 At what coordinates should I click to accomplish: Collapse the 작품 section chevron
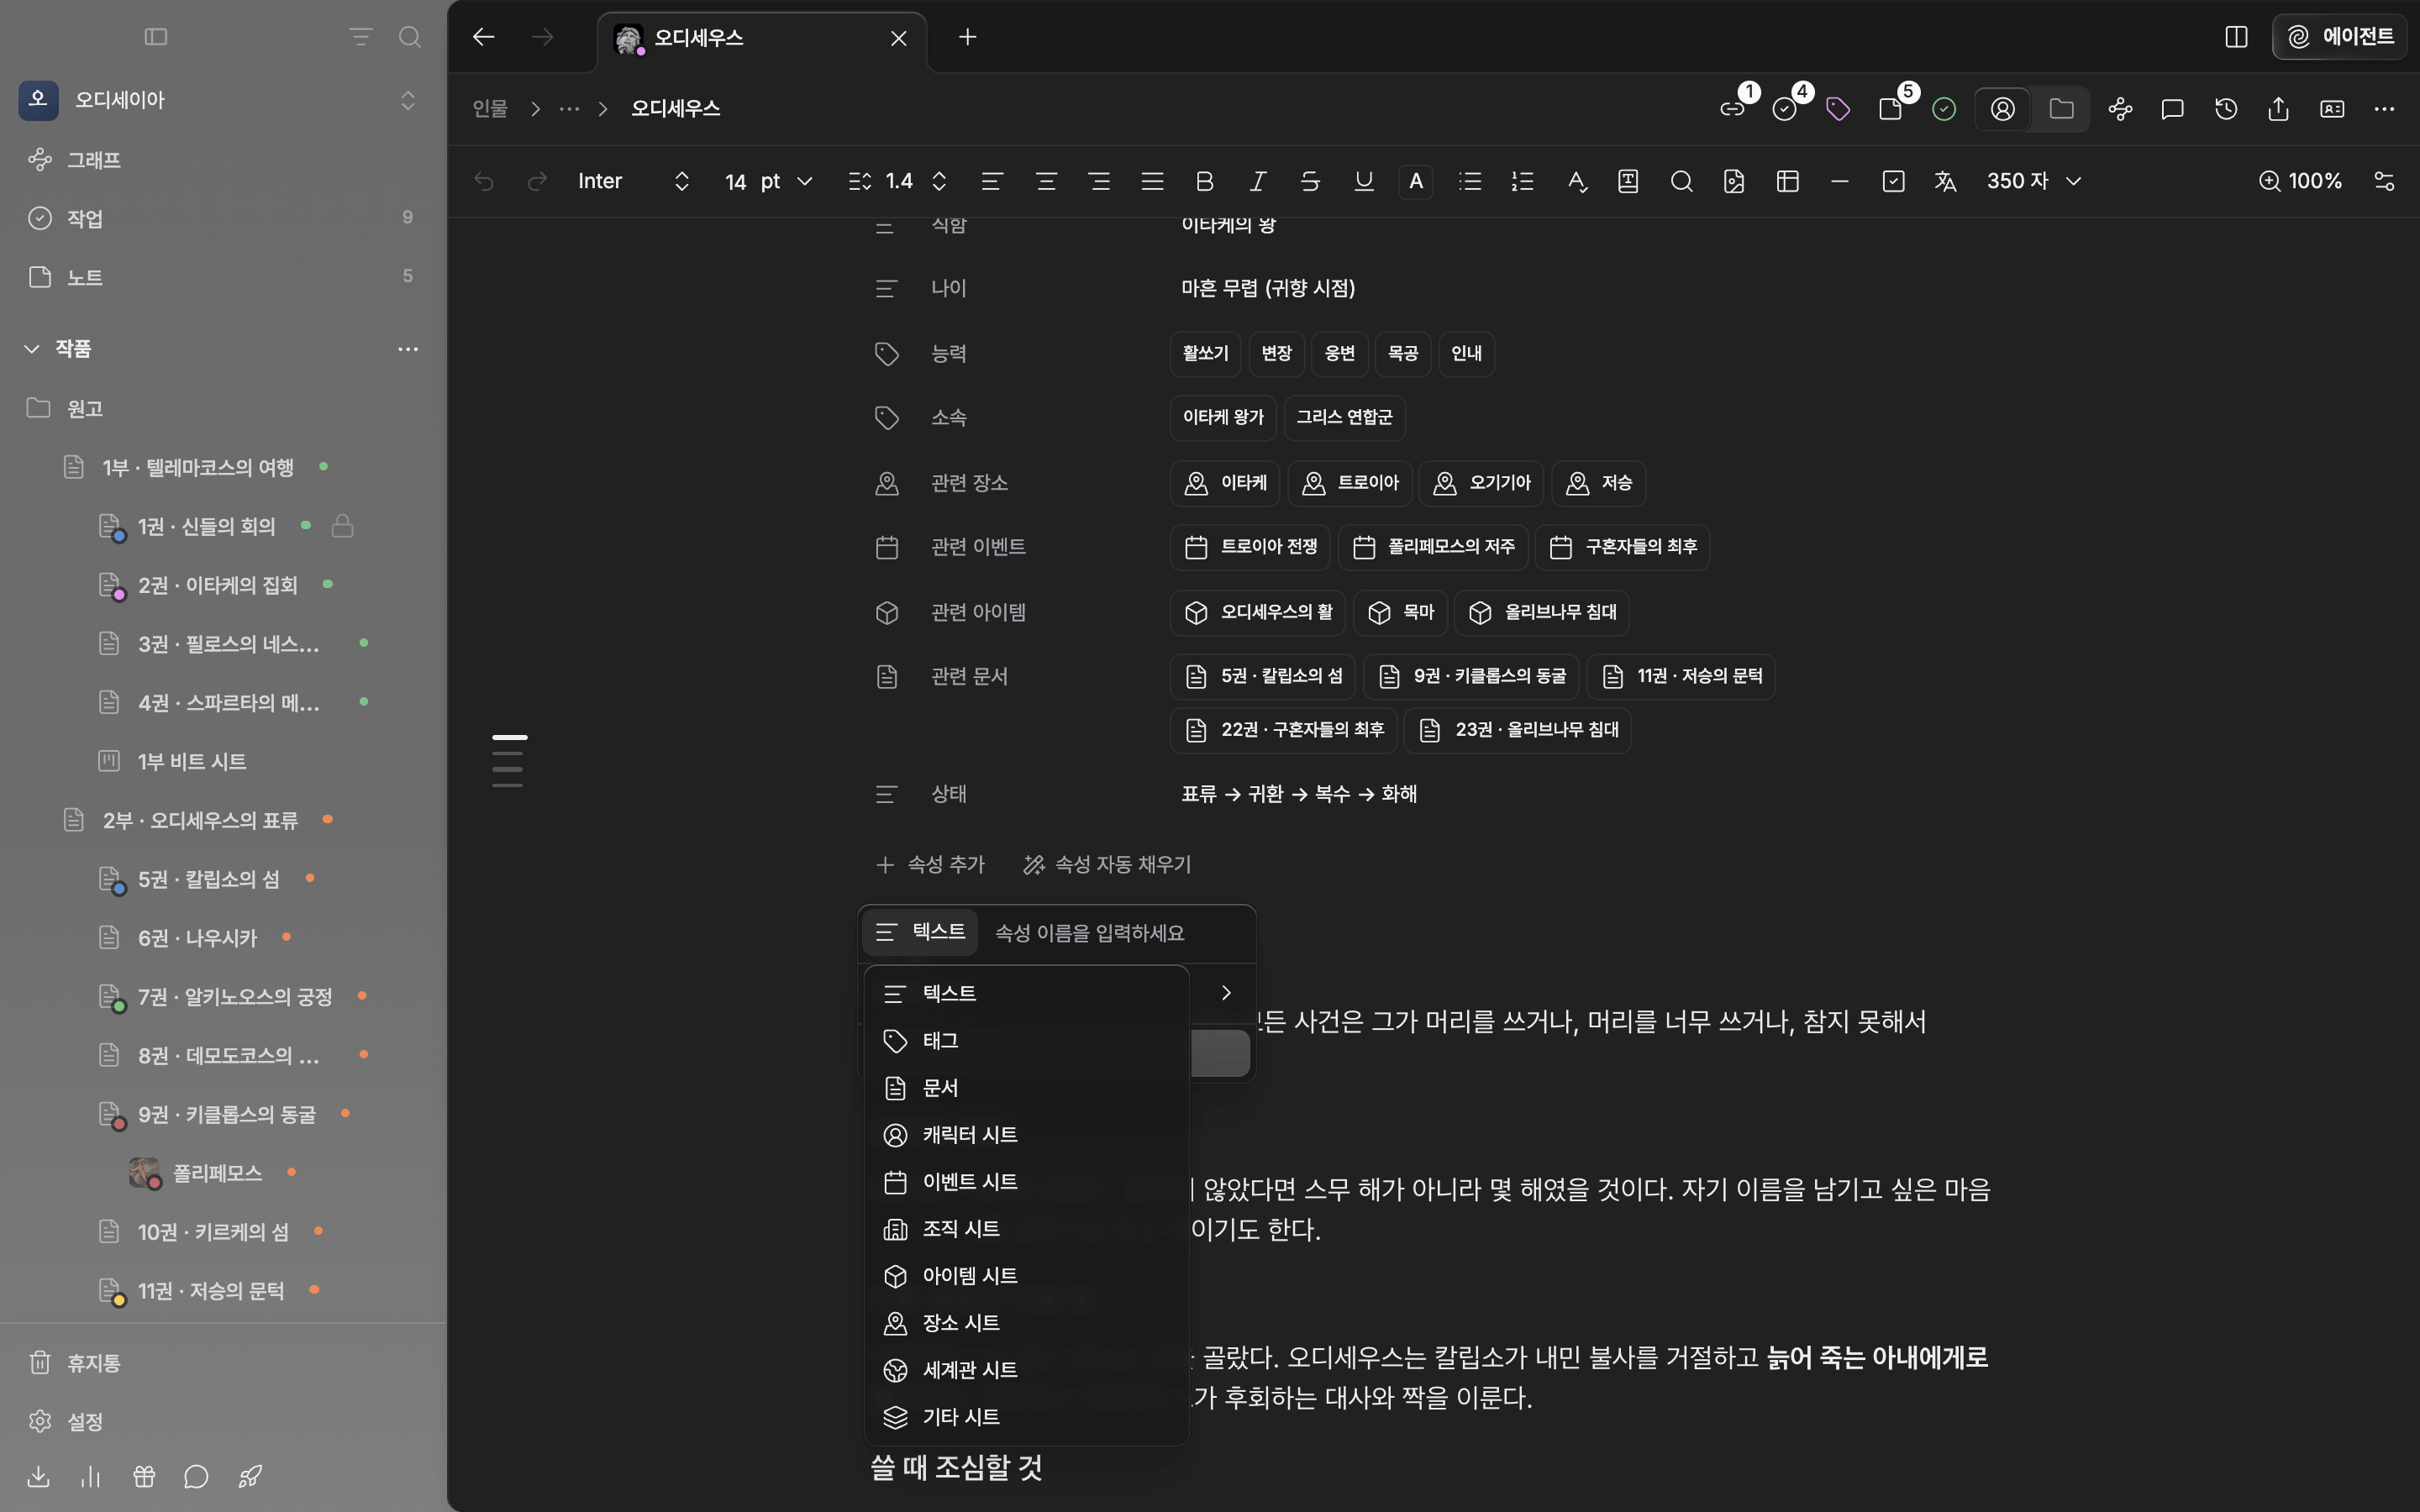tap(32, 349)
